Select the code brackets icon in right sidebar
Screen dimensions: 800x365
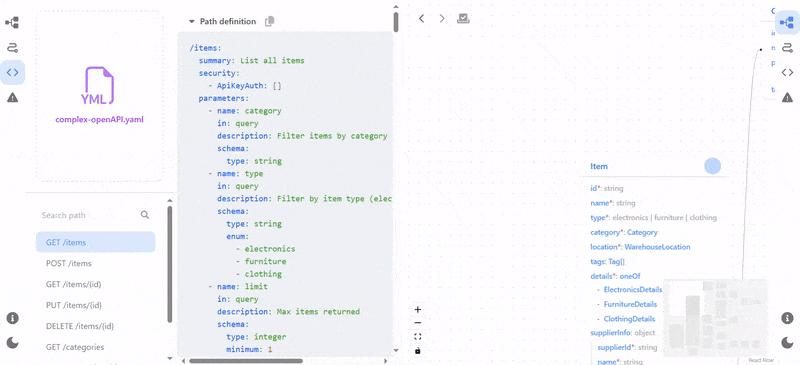pyautogui.click(x=787, y=72)
